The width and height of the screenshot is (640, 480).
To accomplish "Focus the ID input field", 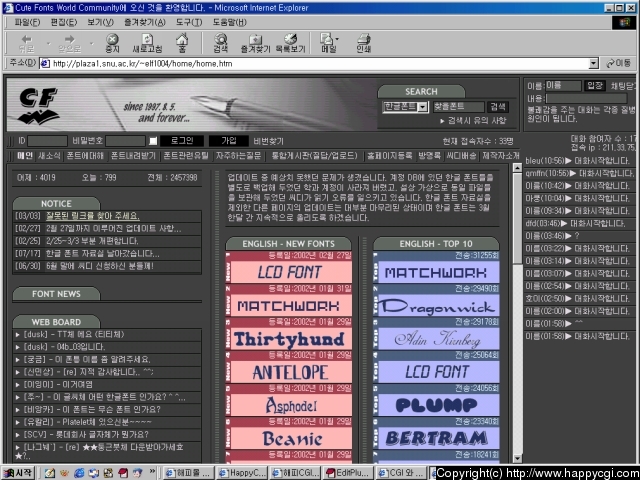I will click(47, 141).
